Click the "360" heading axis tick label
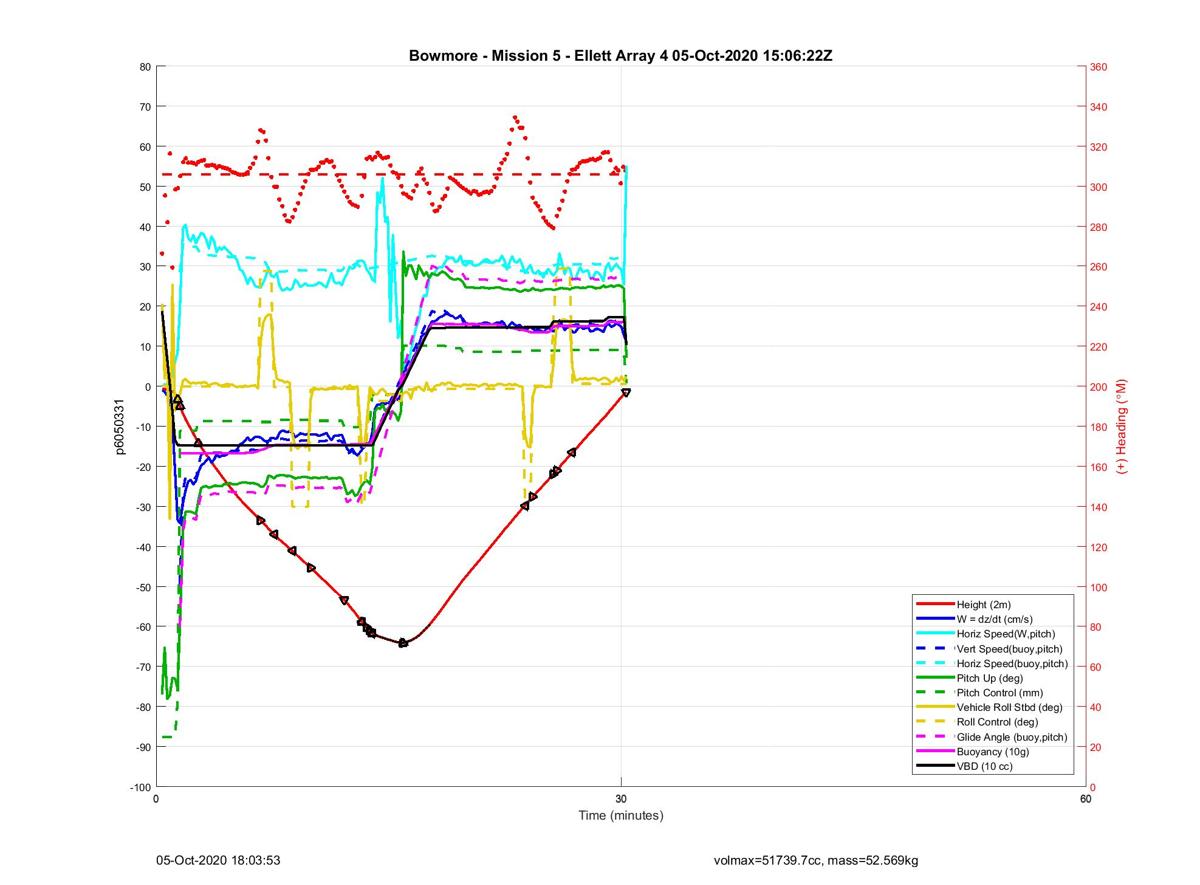 point(1099,67)
